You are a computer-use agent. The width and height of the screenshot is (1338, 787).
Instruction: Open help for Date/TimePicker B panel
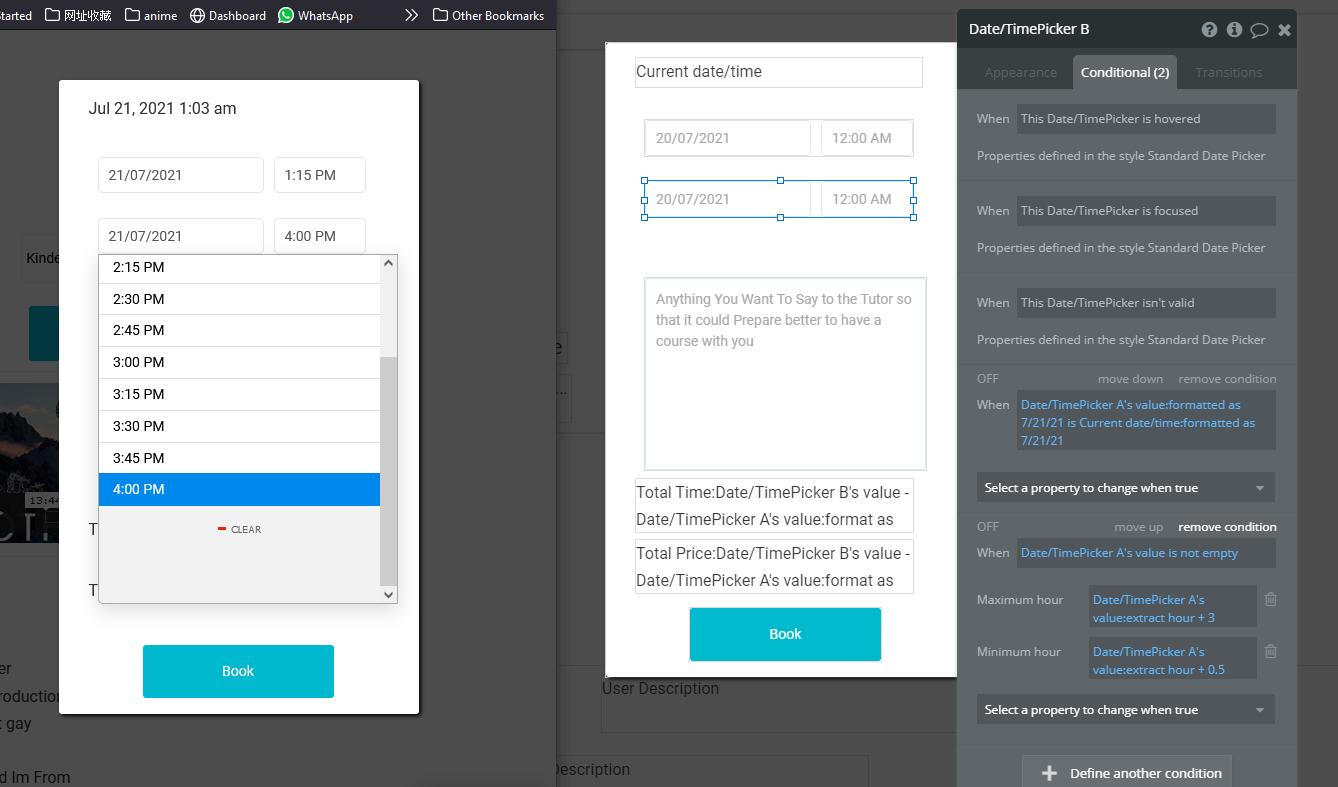1209,30
